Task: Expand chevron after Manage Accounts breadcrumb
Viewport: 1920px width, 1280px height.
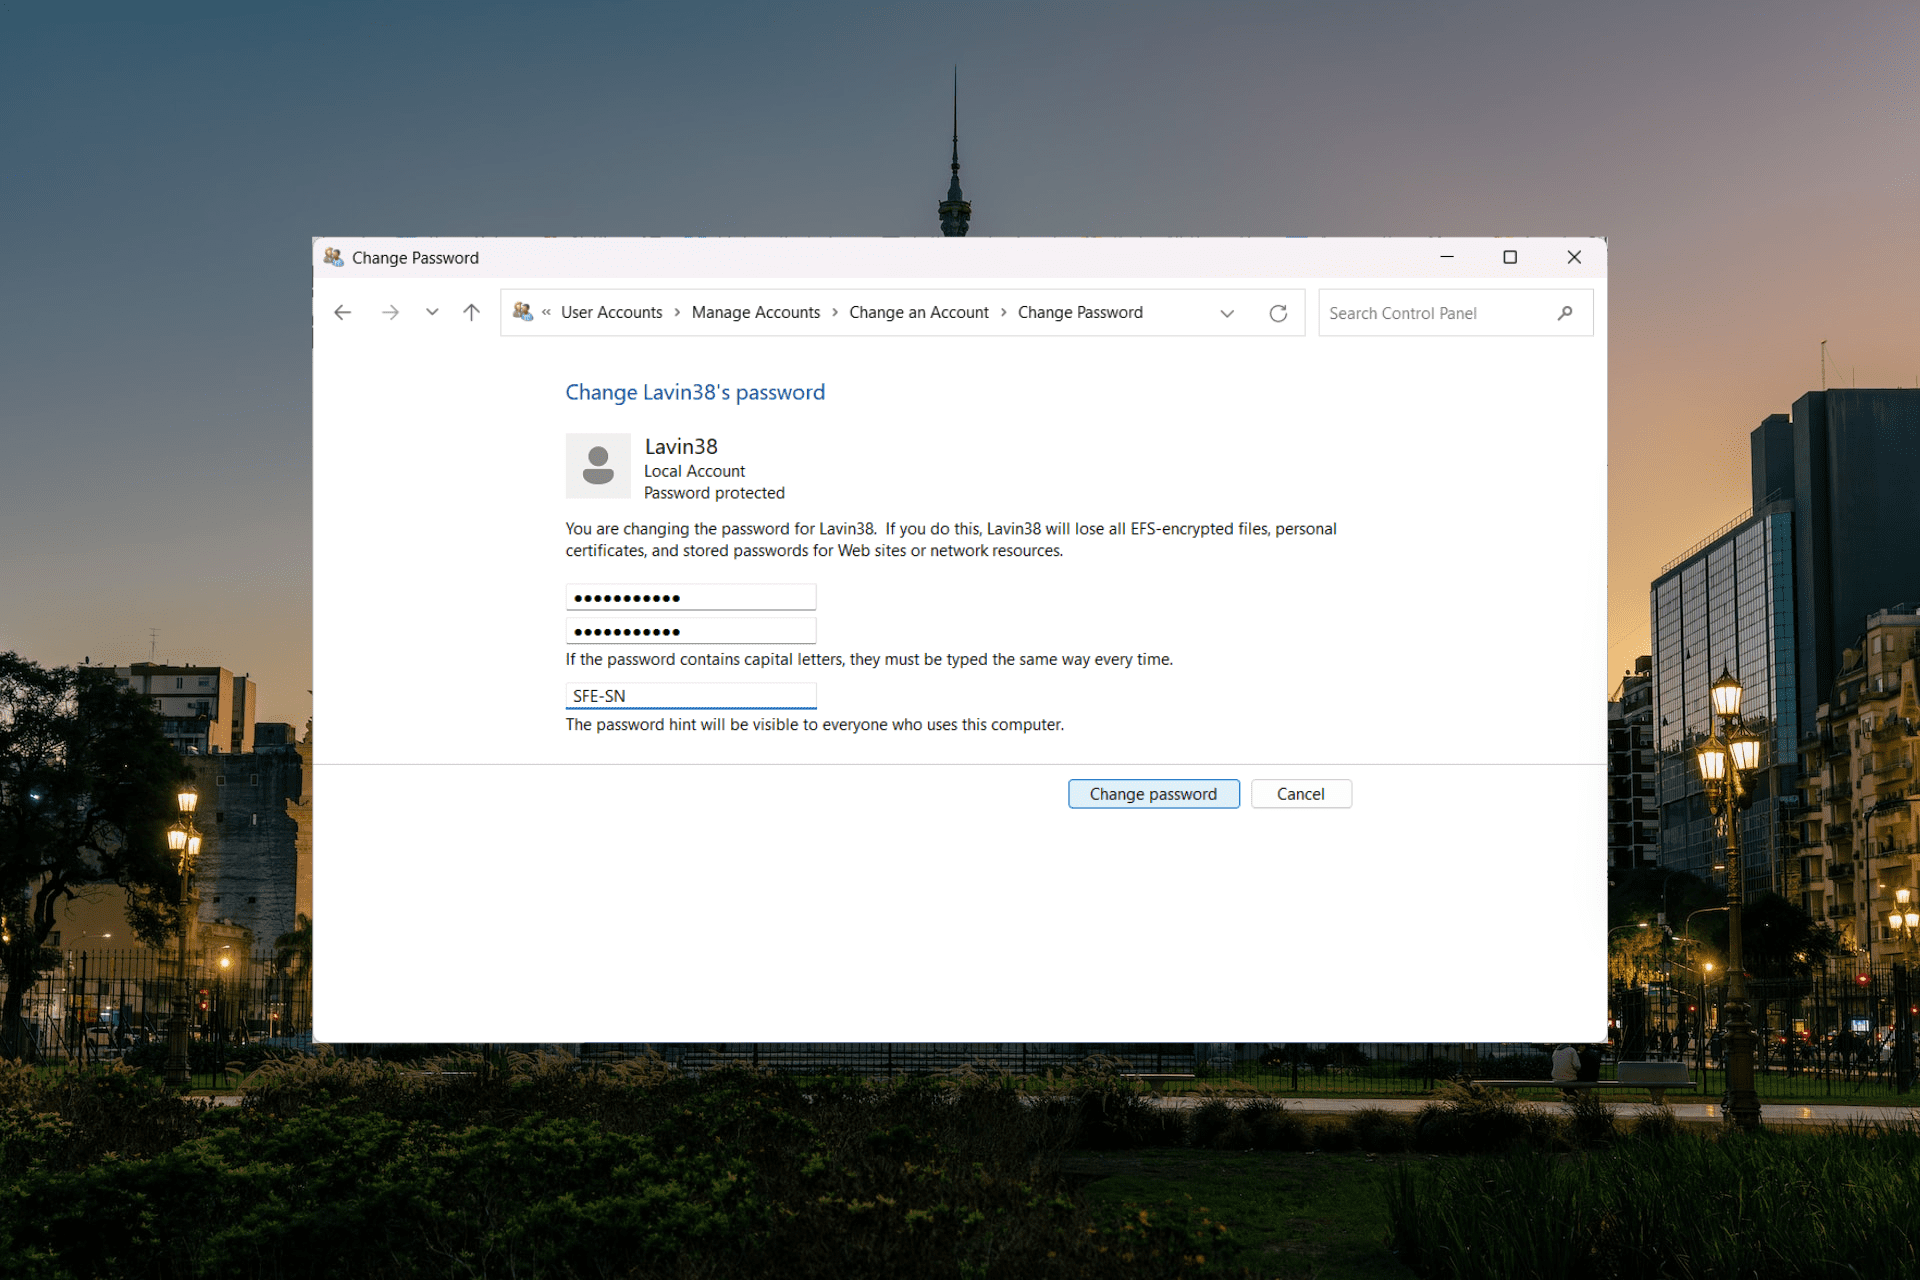Action: coord(835,312)
